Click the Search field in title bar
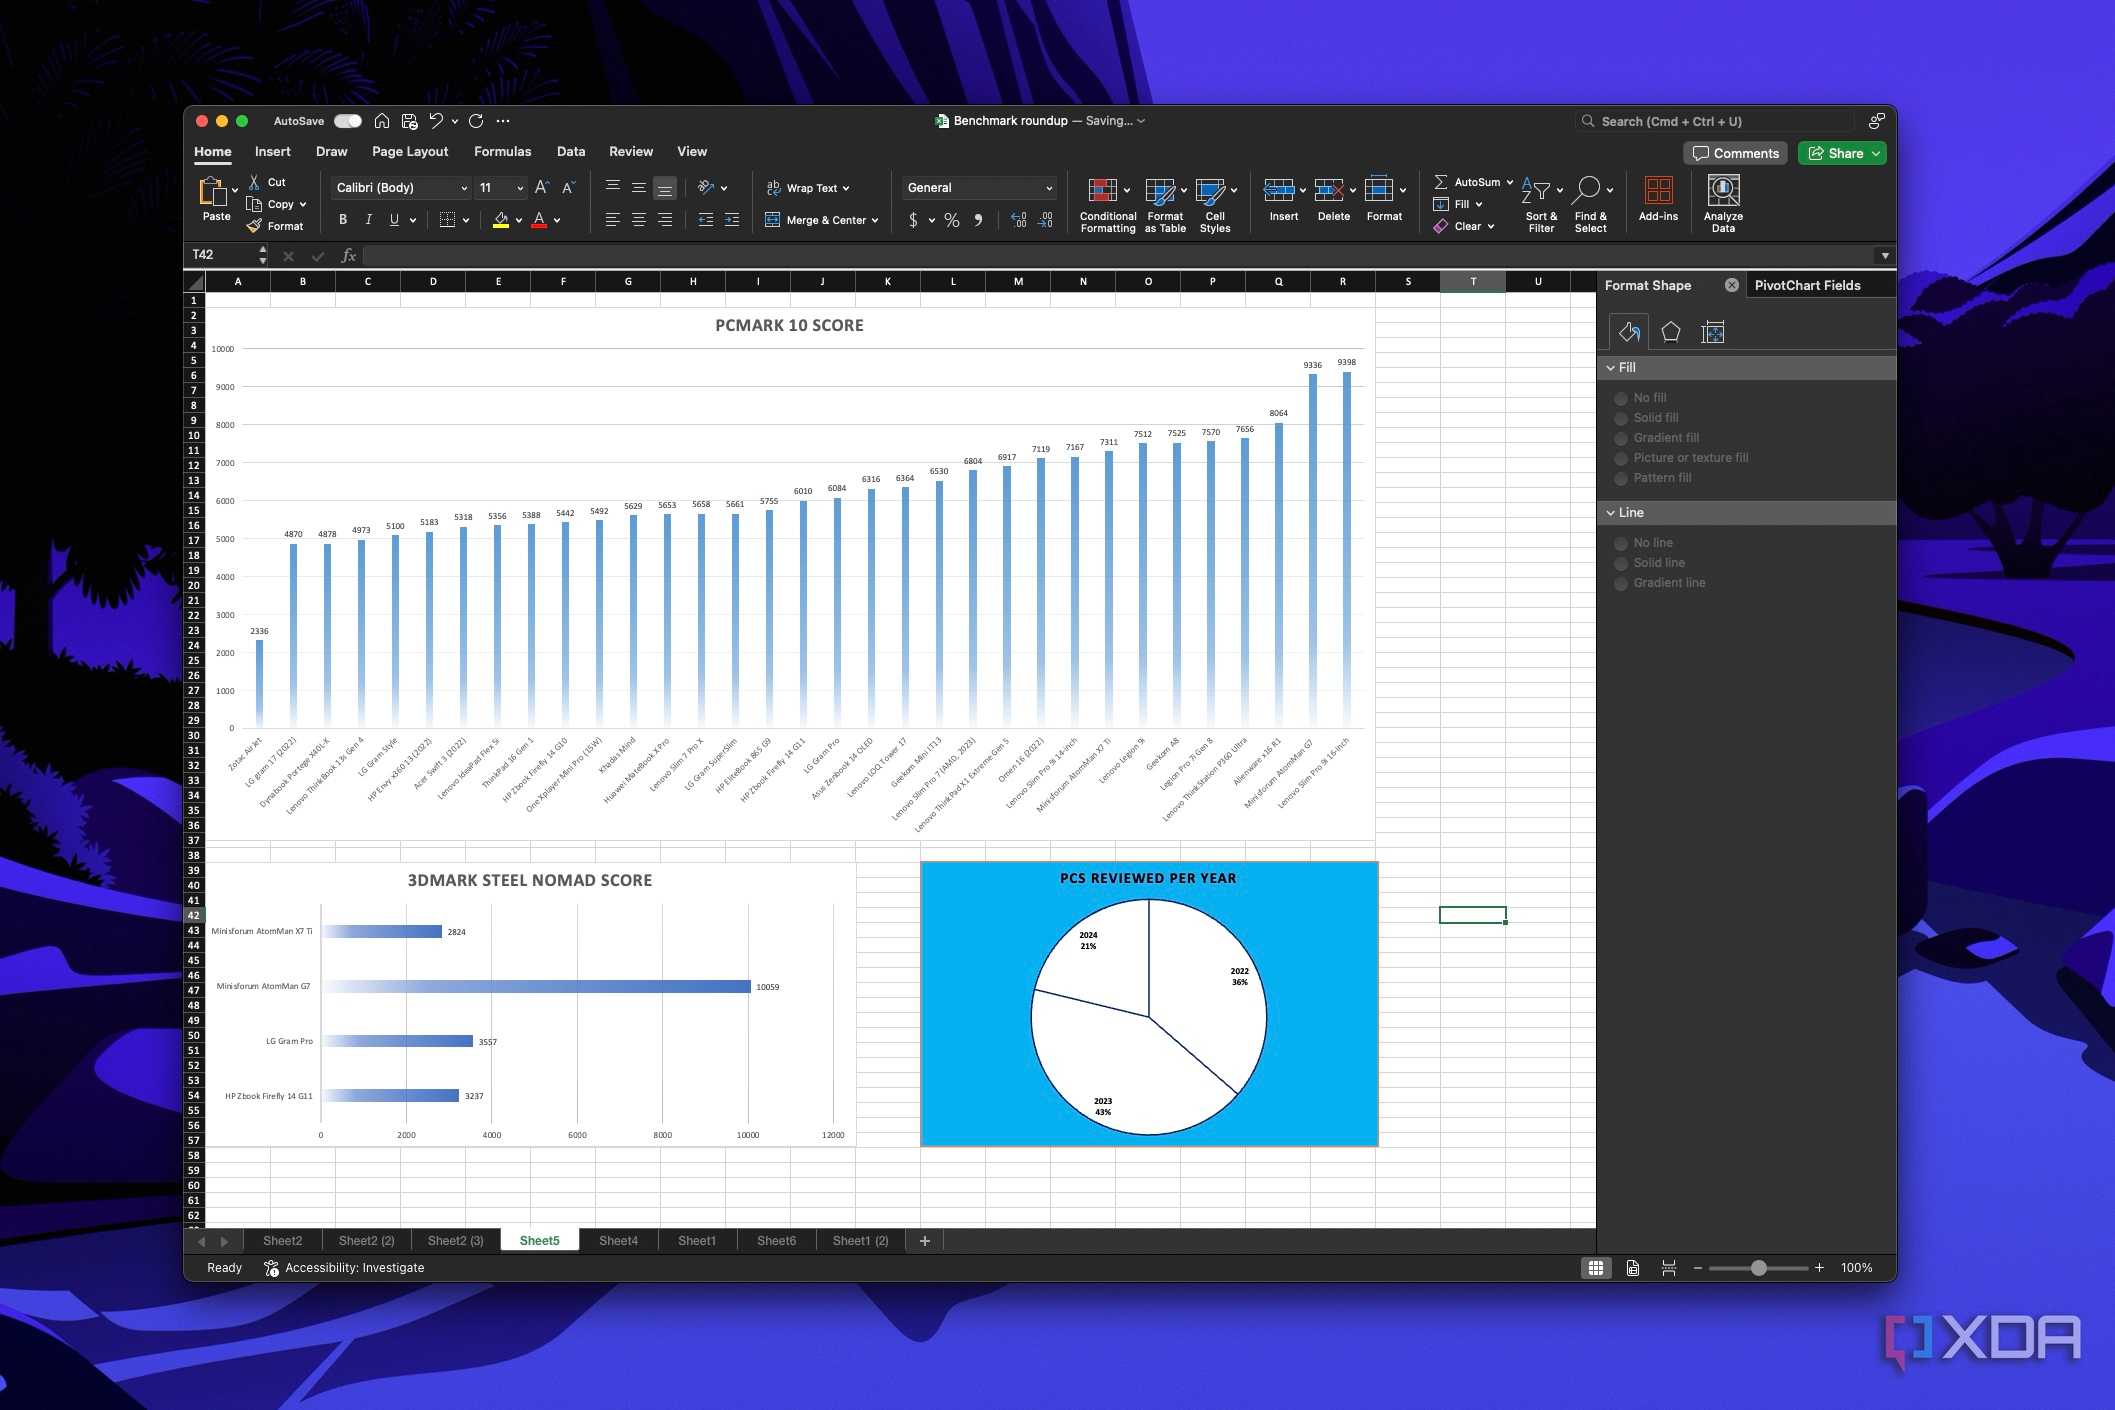The height and width of the screenshot is (1410, 2115). [1714, 121]
